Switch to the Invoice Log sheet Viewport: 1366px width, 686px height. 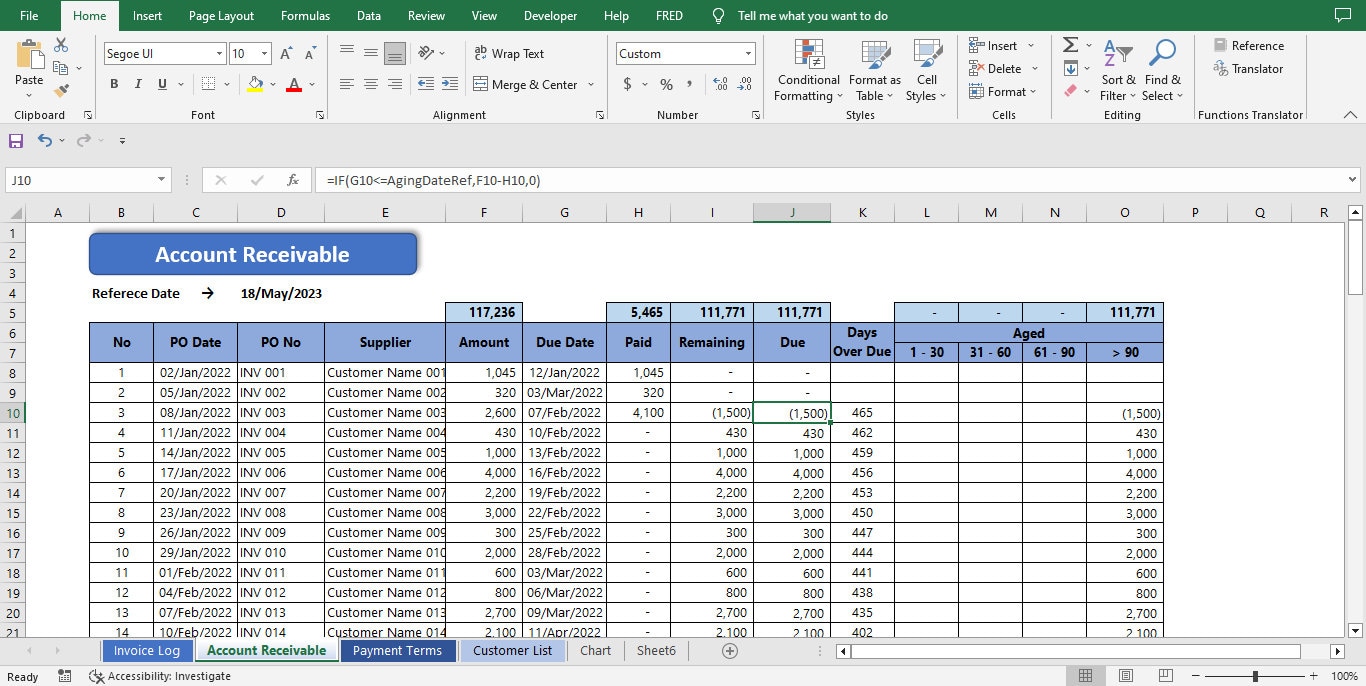147,651
